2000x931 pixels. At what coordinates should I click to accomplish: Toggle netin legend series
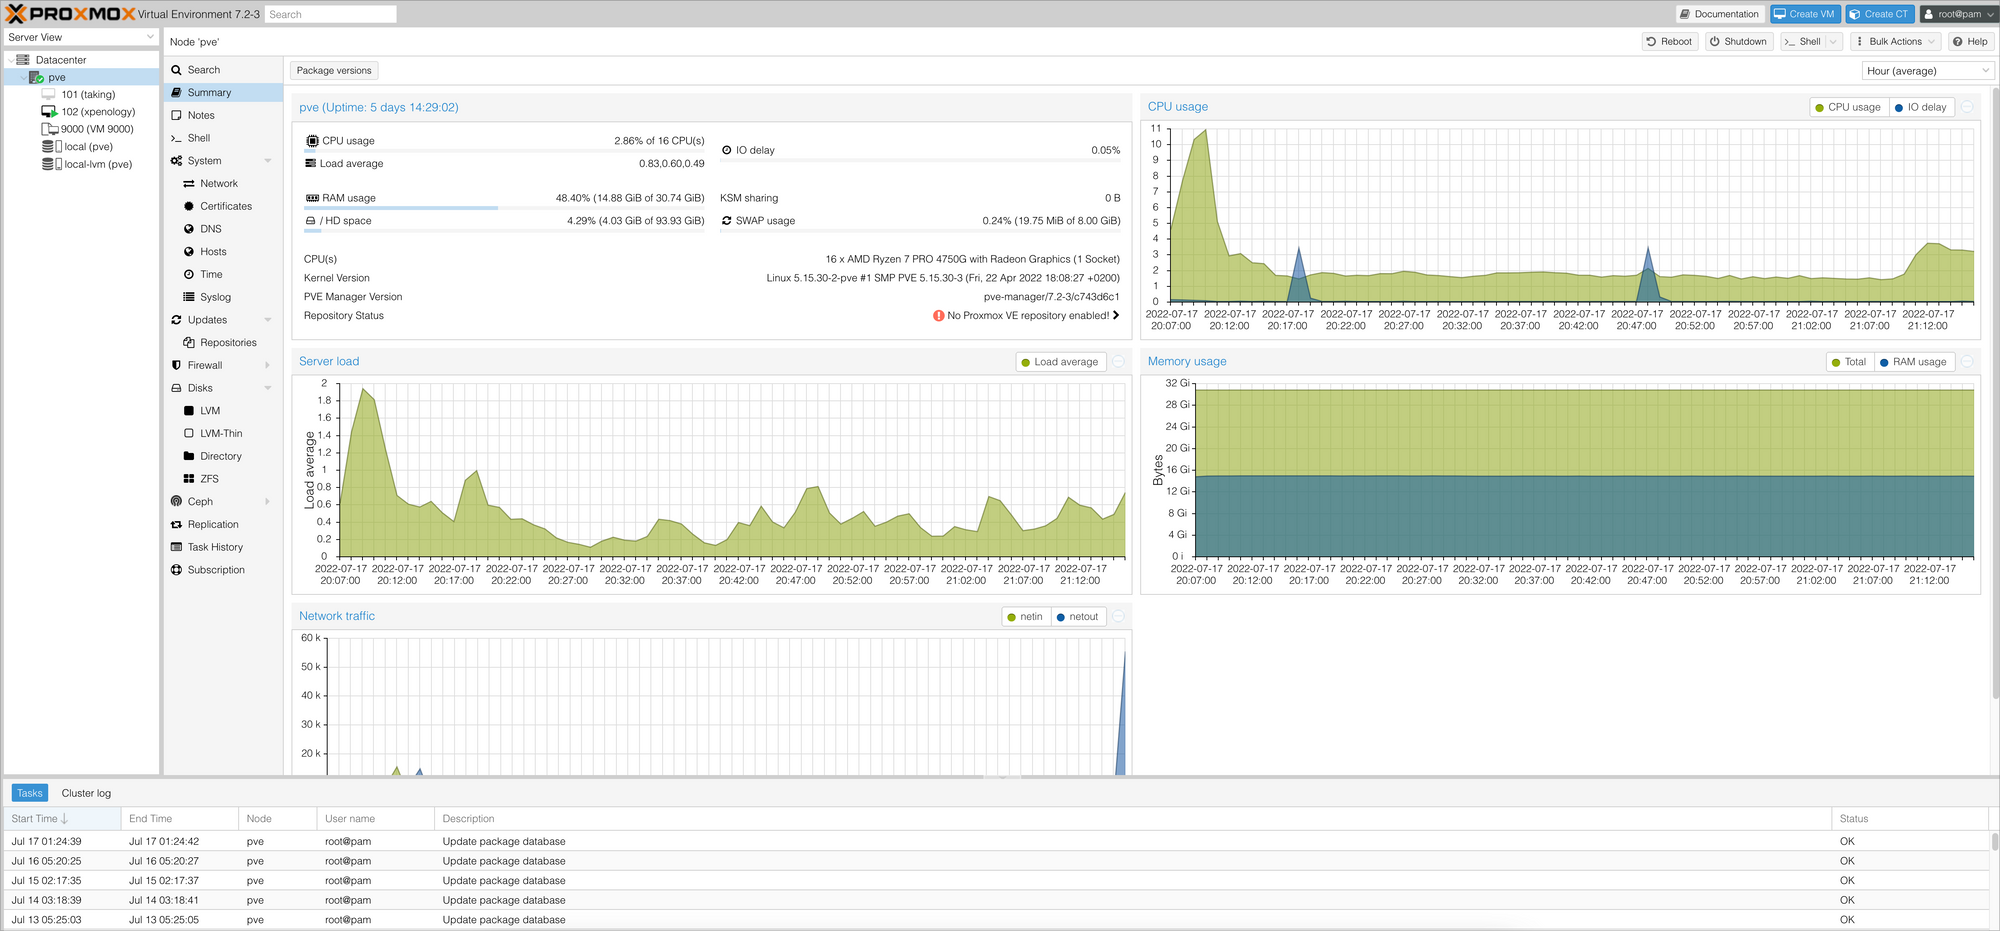click(x=1025, y=617)
